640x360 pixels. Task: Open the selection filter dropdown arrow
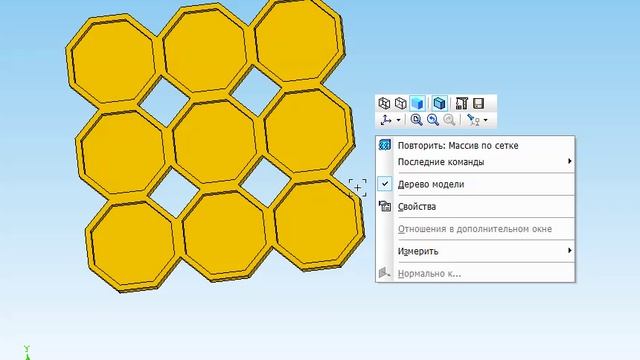tap(485, 120)
